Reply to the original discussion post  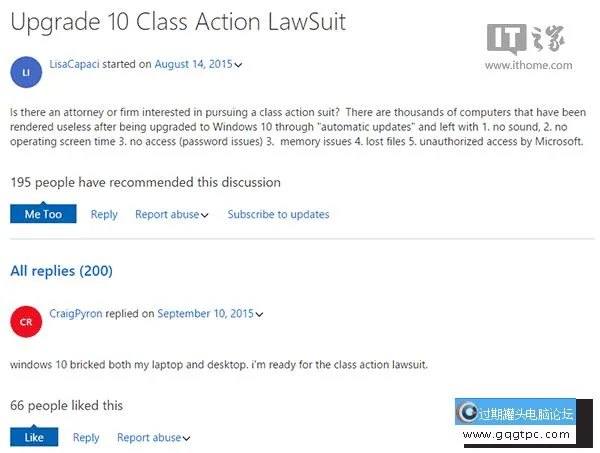coord(104,214)
